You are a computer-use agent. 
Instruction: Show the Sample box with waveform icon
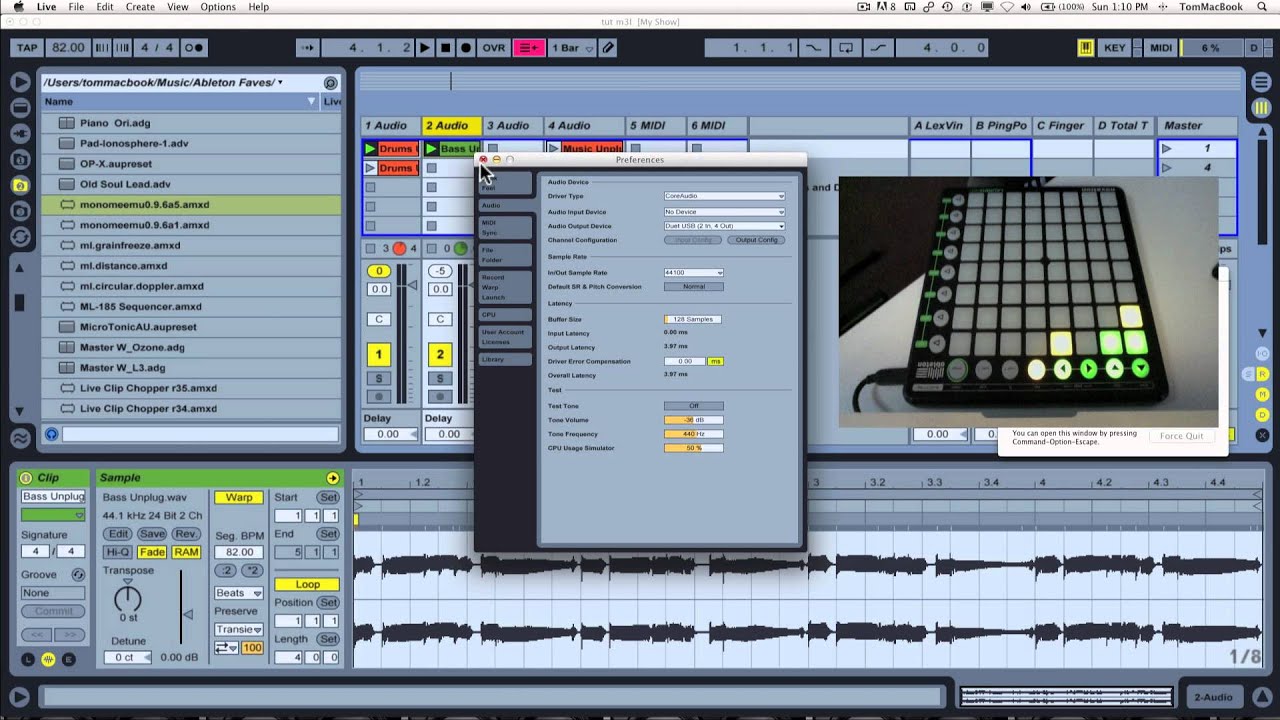click(x=48, y=659)
